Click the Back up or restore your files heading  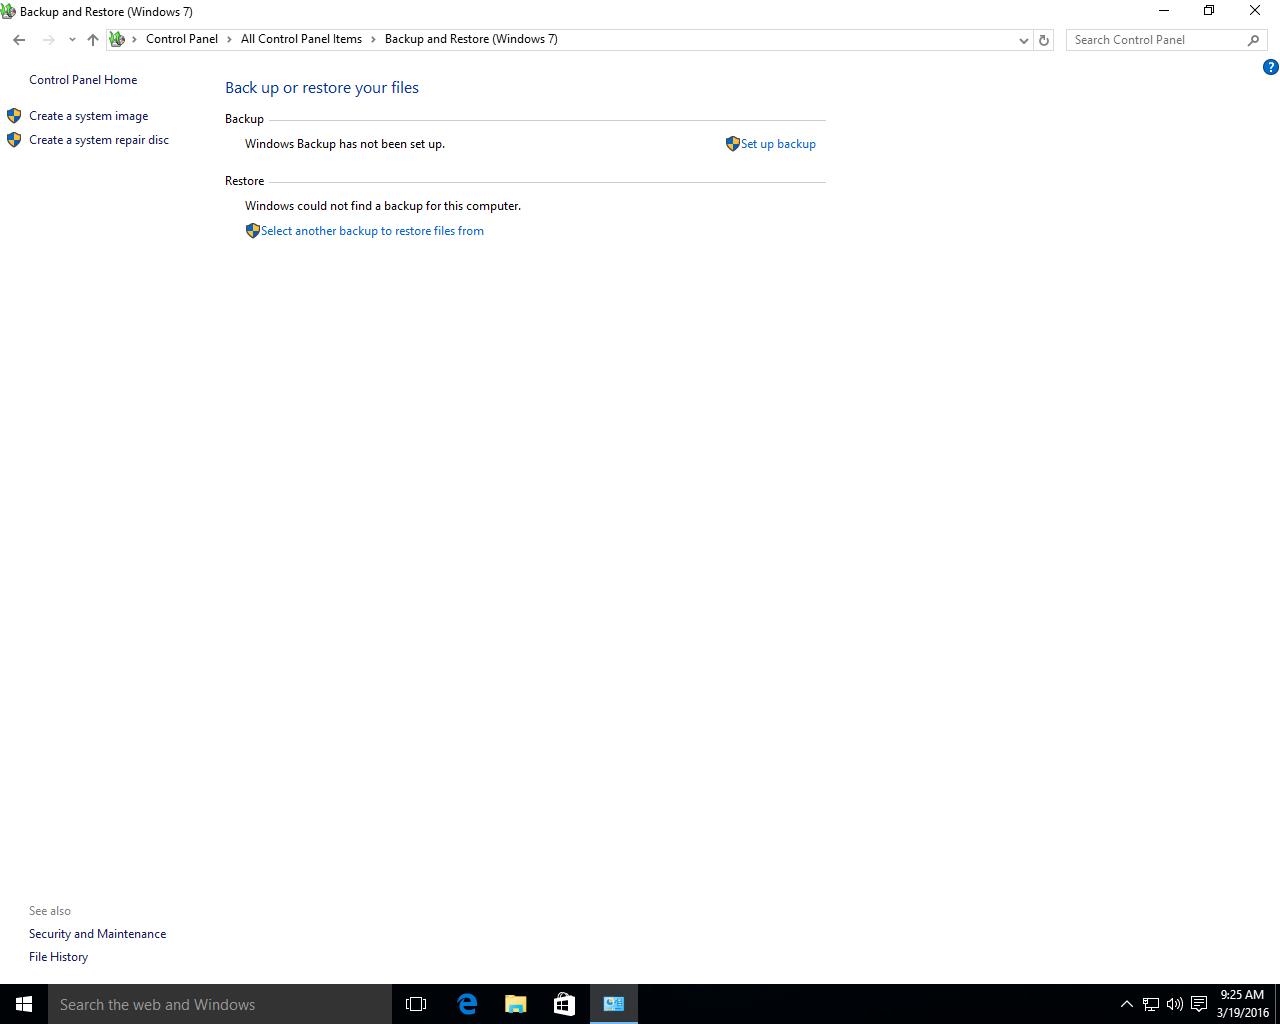click(x=322, y=88)
